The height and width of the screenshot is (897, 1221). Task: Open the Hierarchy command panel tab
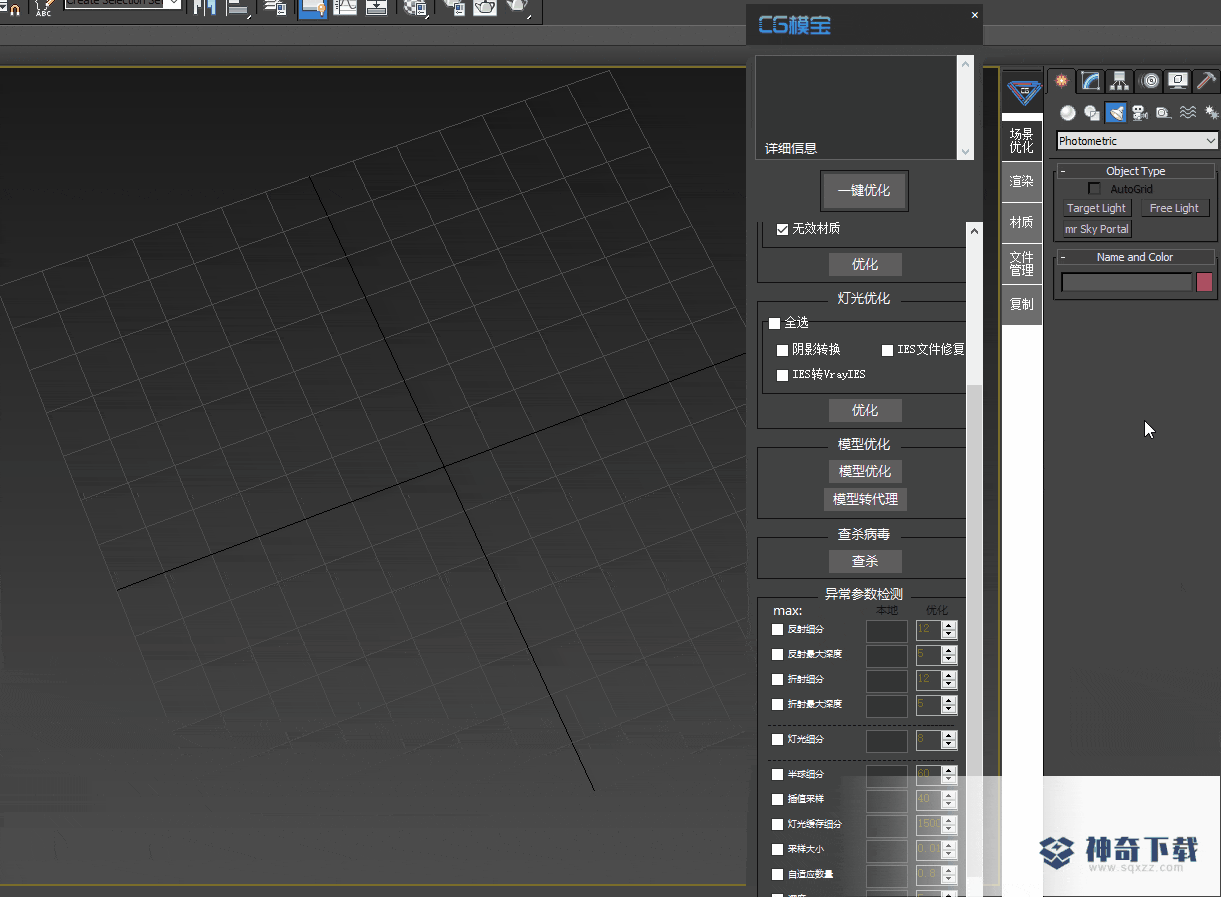pyautogui.click(x=1120, y=81)
